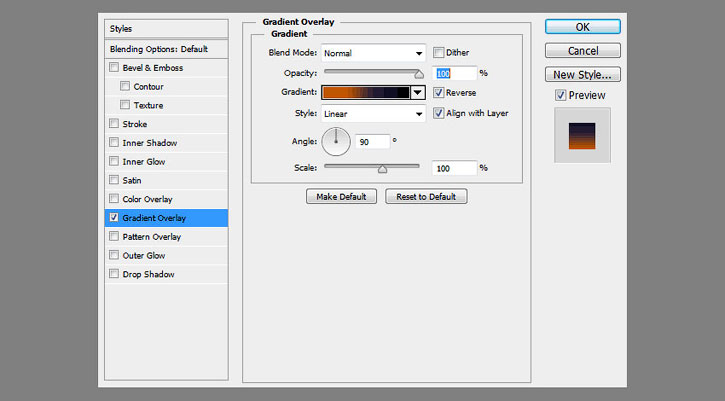Image resolution: width=725 pixels, height=401 pixels.
Task: Click the New Style... button
Action: point(583,74)
